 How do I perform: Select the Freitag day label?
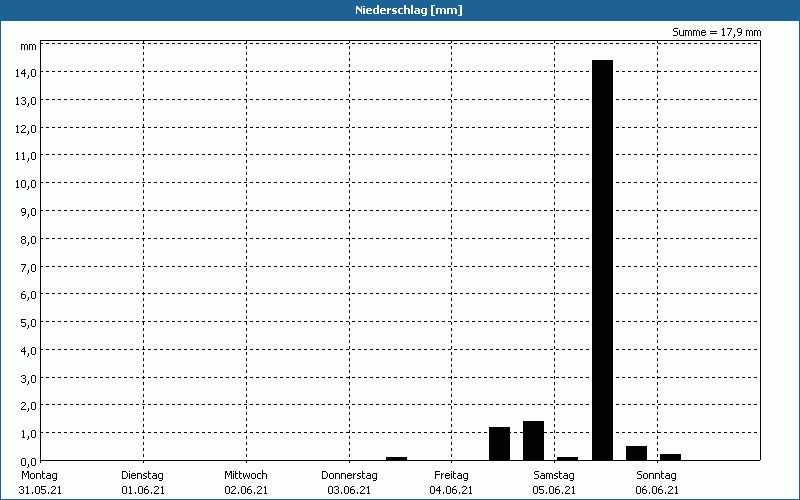coord(452,476)
